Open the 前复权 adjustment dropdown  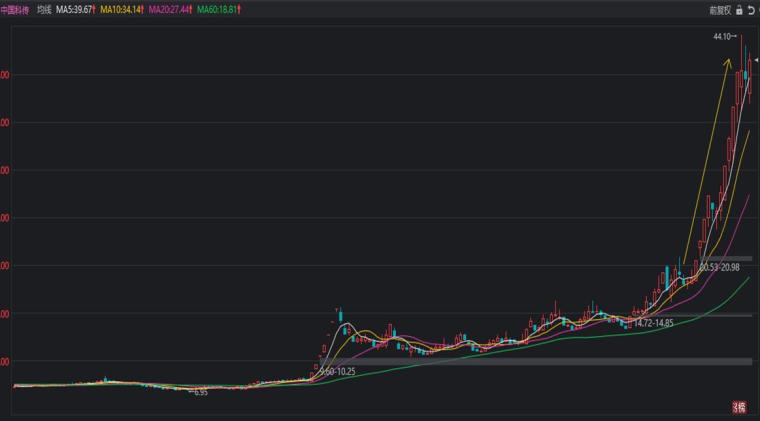tap(720, 9)
